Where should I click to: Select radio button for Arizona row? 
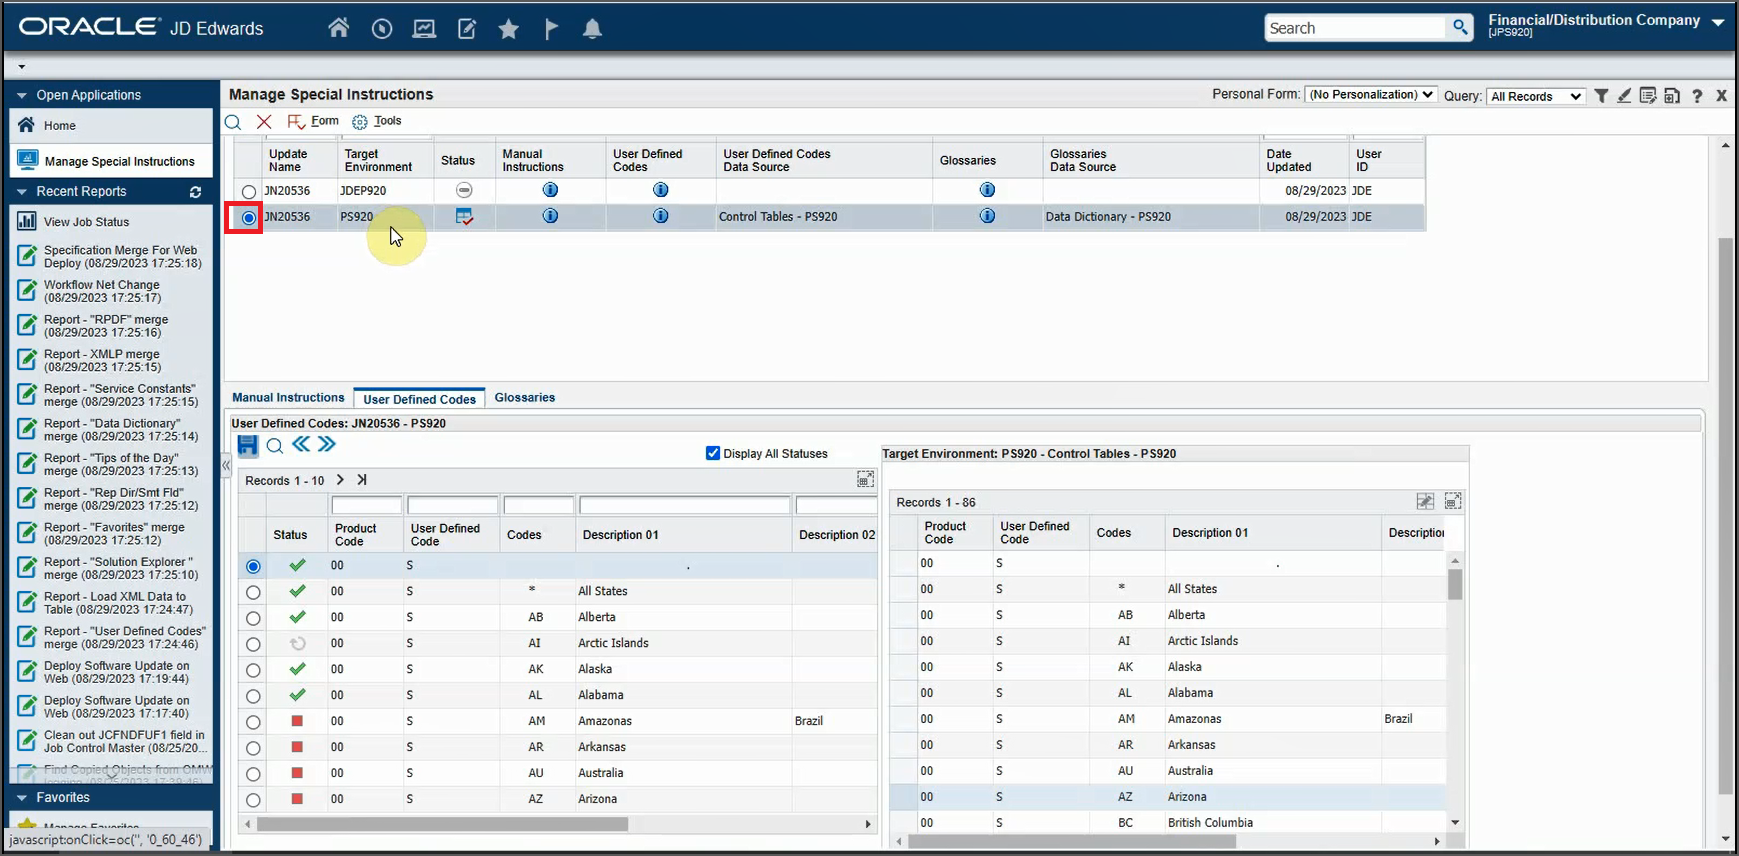pos(253,800)
